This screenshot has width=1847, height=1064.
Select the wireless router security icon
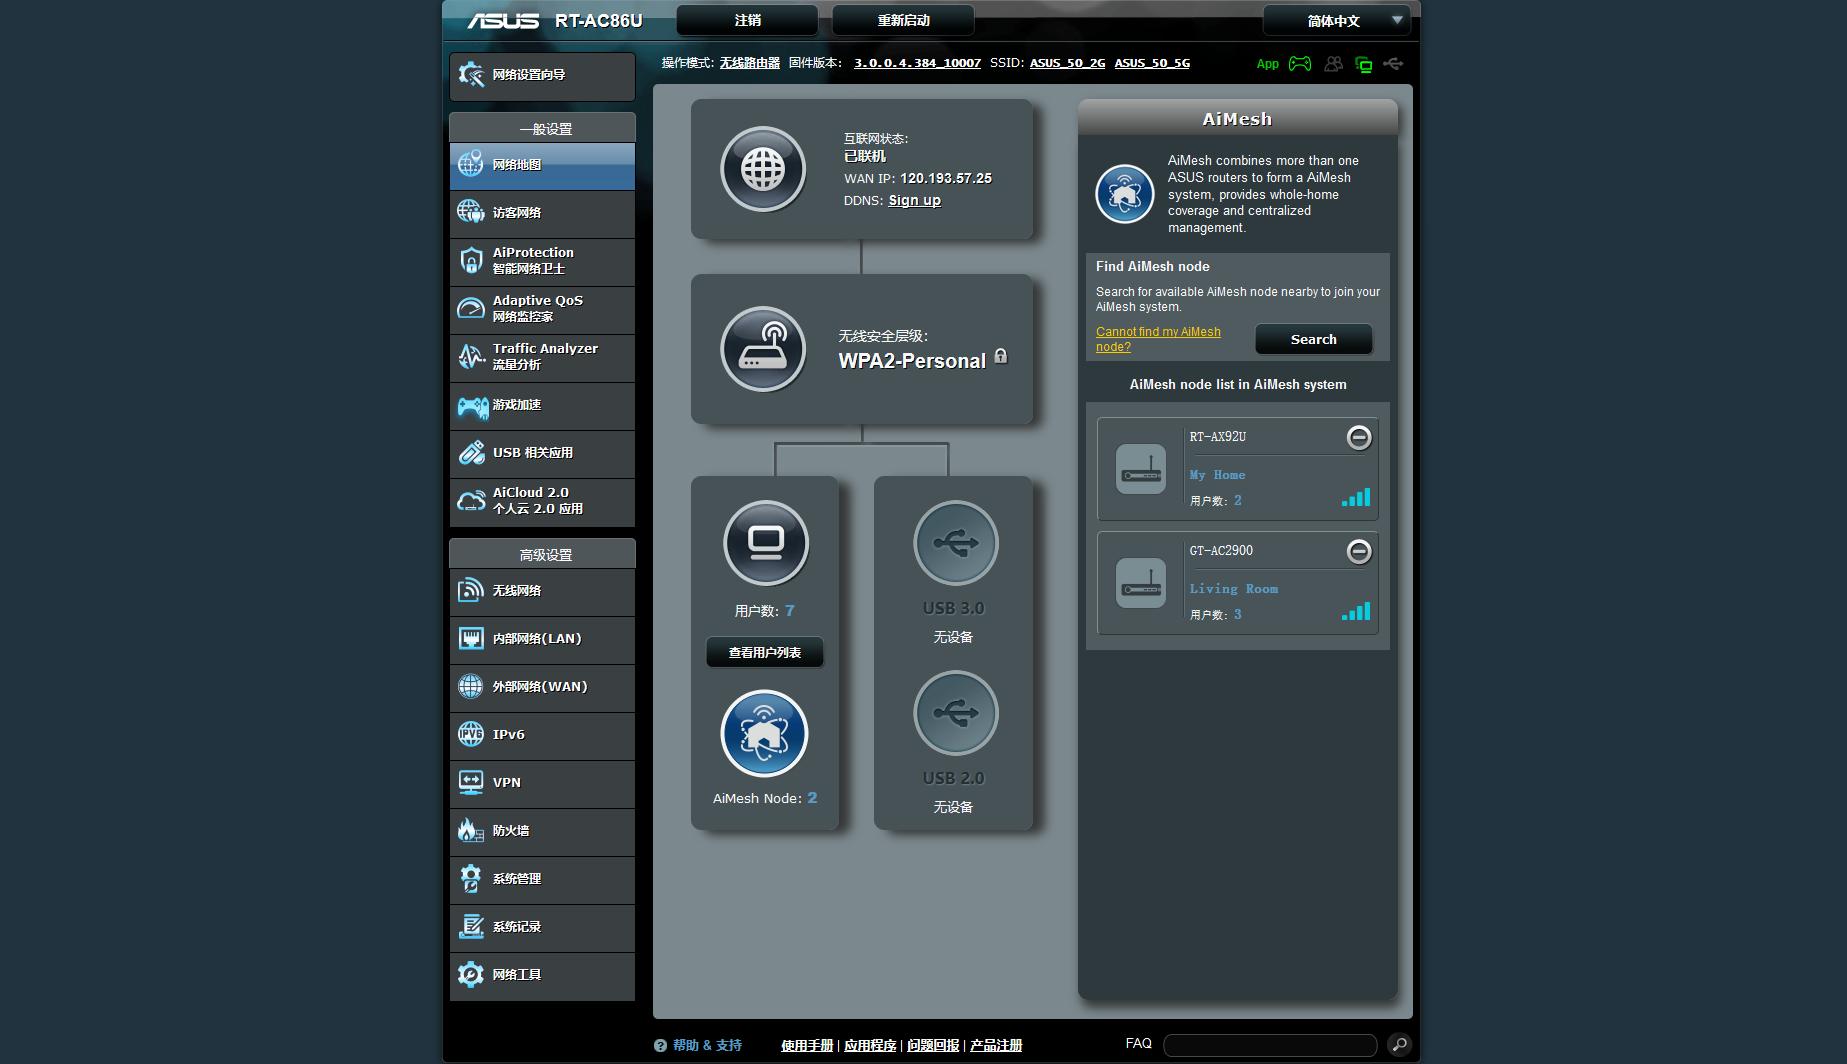pos(763,349)
